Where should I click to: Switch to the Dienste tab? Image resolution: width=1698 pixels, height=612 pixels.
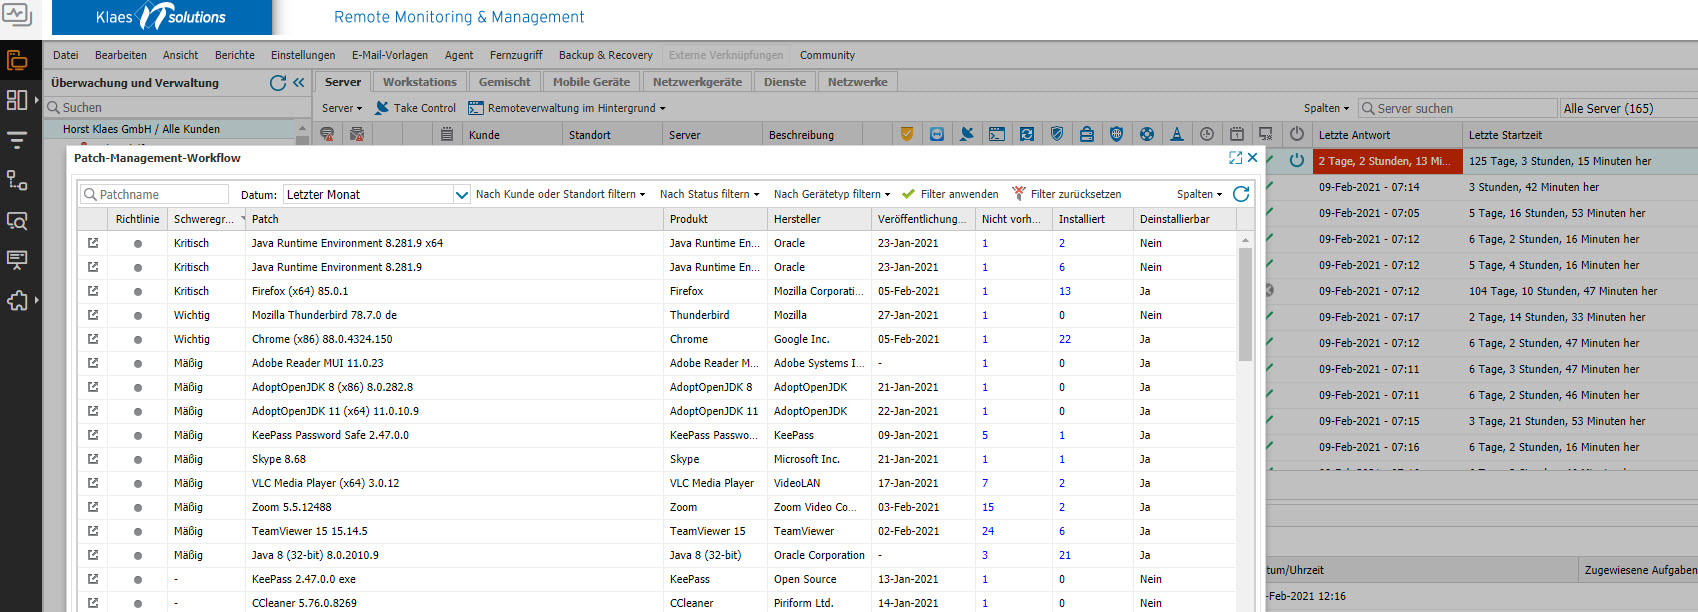click(785, 82)
